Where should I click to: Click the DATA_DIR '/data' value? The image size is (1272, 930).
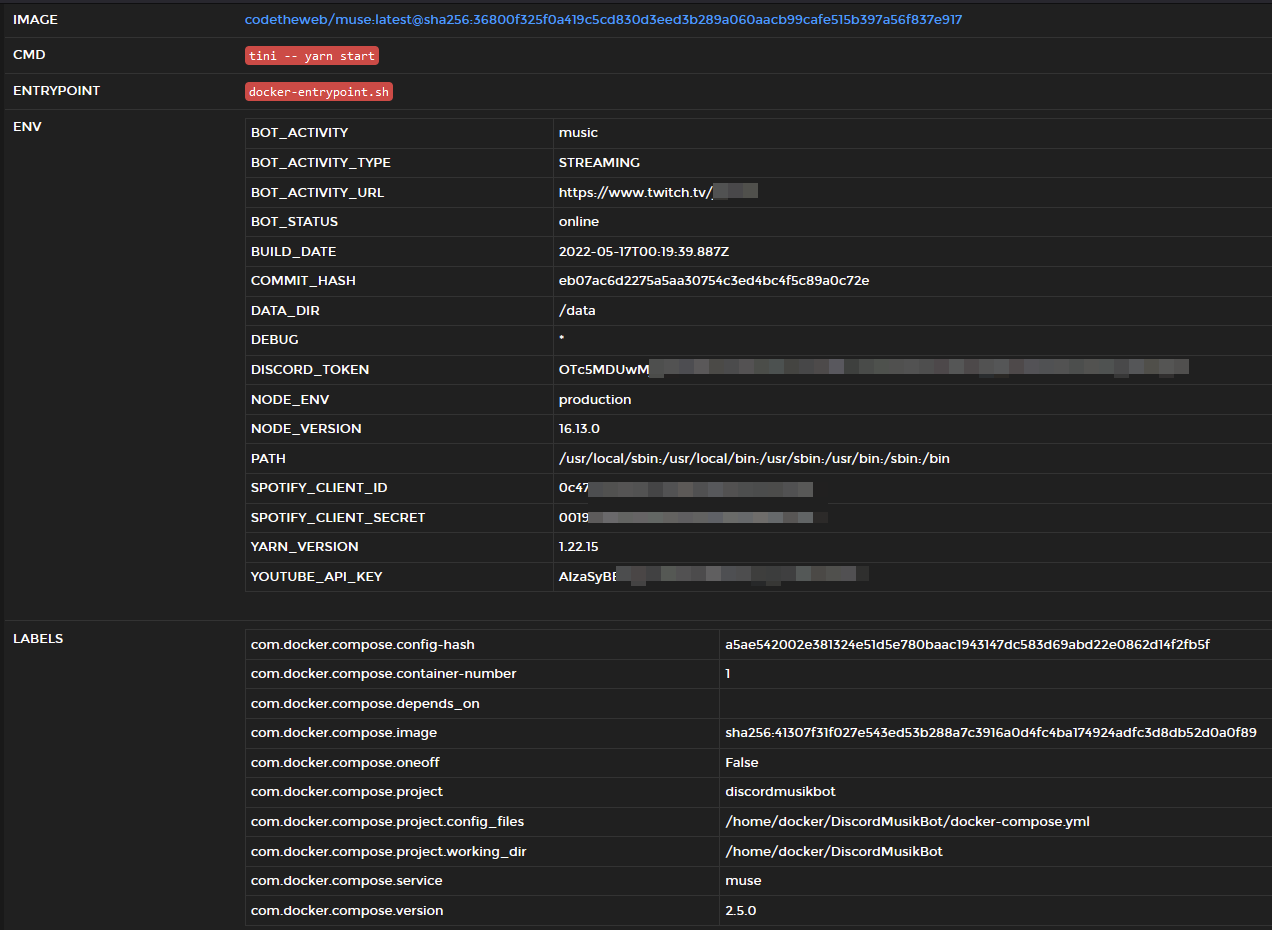(x=576, y=310)
